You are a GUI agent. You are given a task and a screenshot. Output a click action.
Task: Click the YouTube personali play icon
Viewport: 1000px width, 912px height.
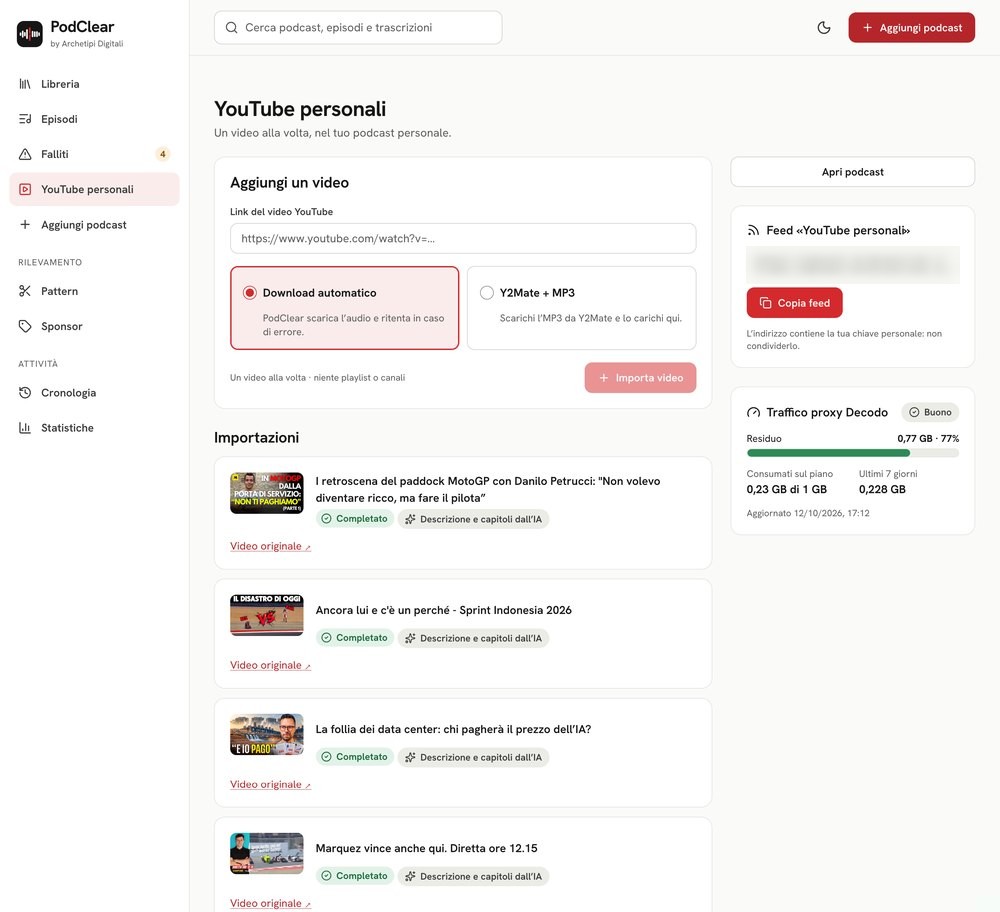(x=25, y=189)
